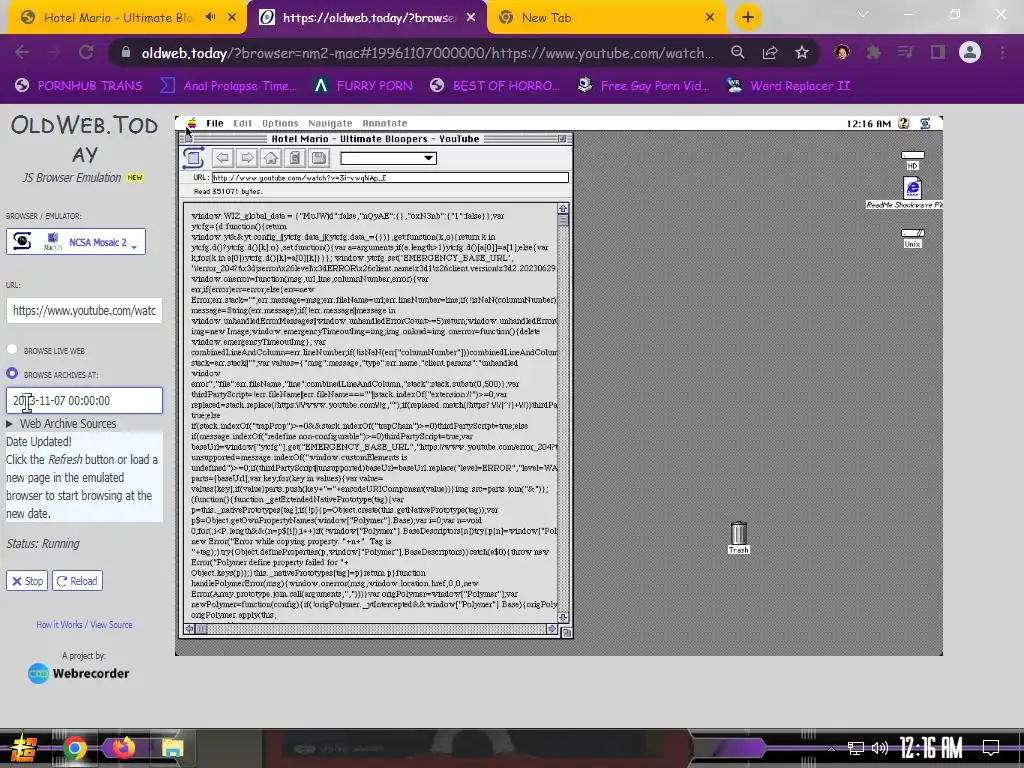
Task: Click the Reload emulator button
Action: pyautogui.click(x=78, y=581)
